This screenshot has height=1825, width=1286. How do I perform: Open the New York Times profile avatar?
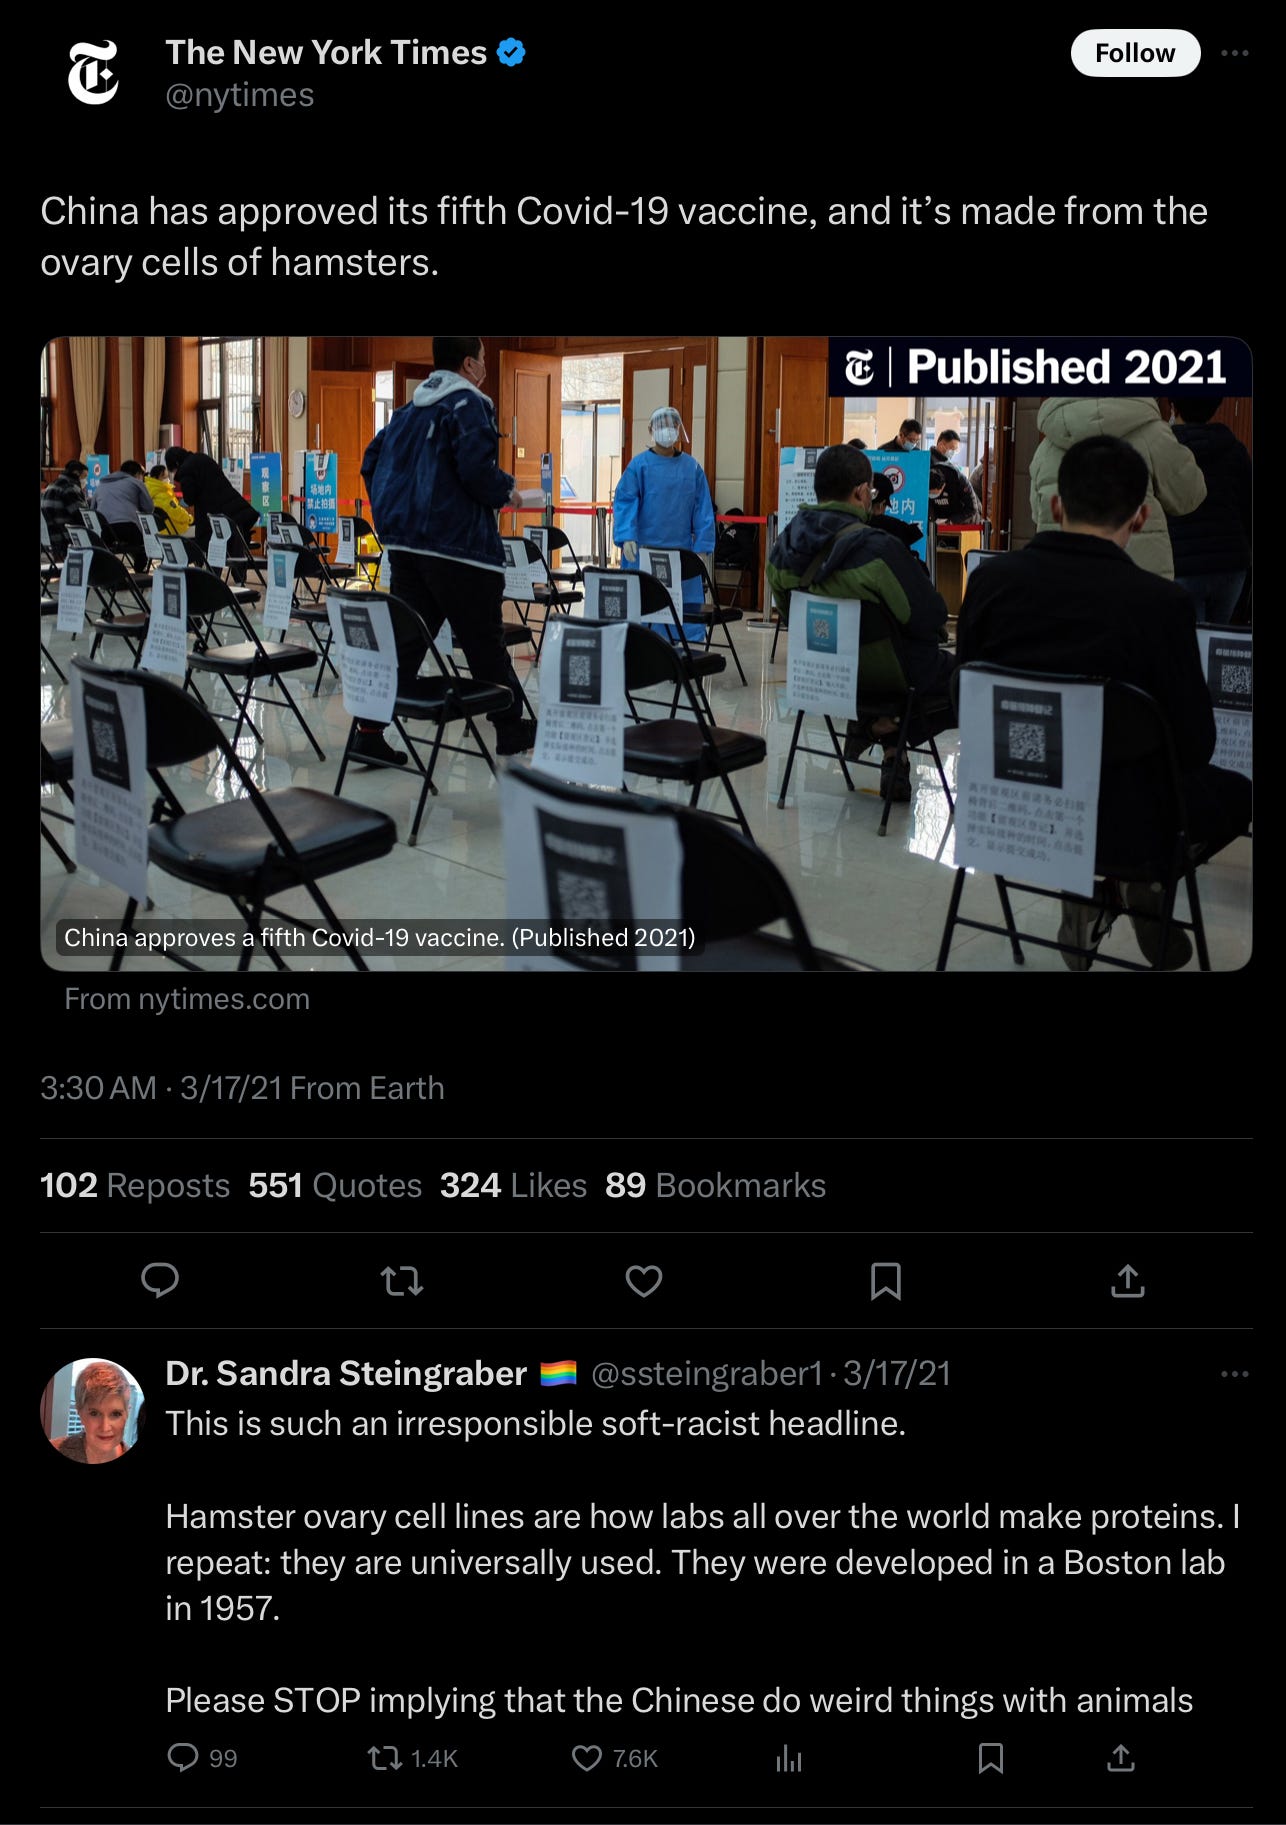coord(93,73)
